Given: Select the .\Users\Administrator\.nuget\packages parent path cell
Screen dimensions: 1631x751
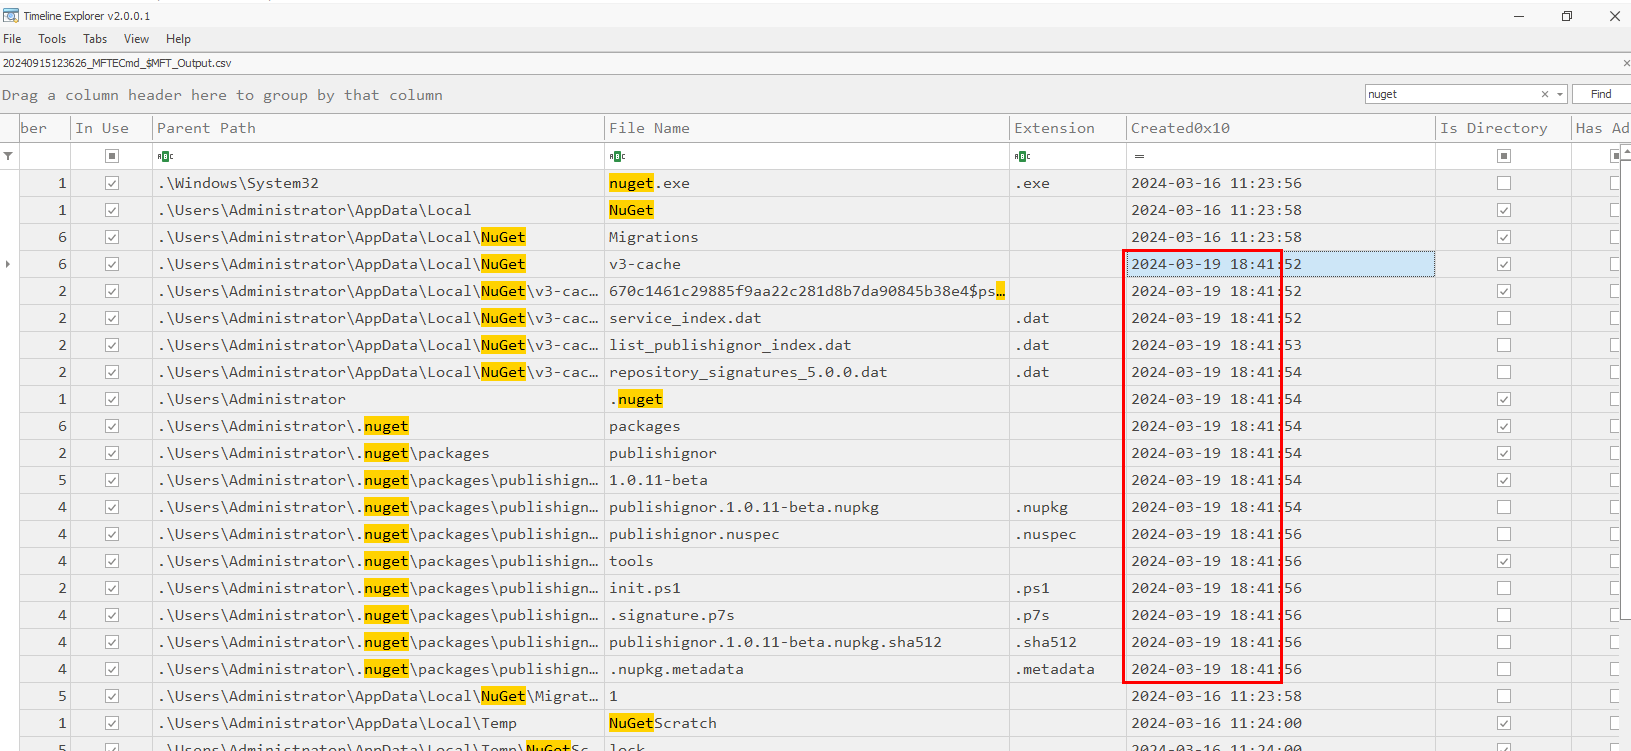Looking at the screenshot, I should pyautogui.click(x=378, y=453).
